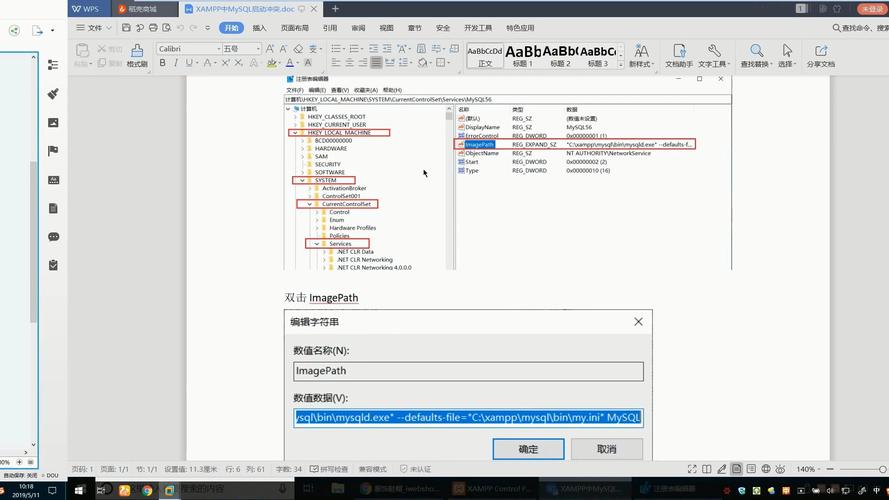This screenshot has width=889, height=500.
Task: Click the eye protection mode icon in status bar
Action: (x=781, y=469)
